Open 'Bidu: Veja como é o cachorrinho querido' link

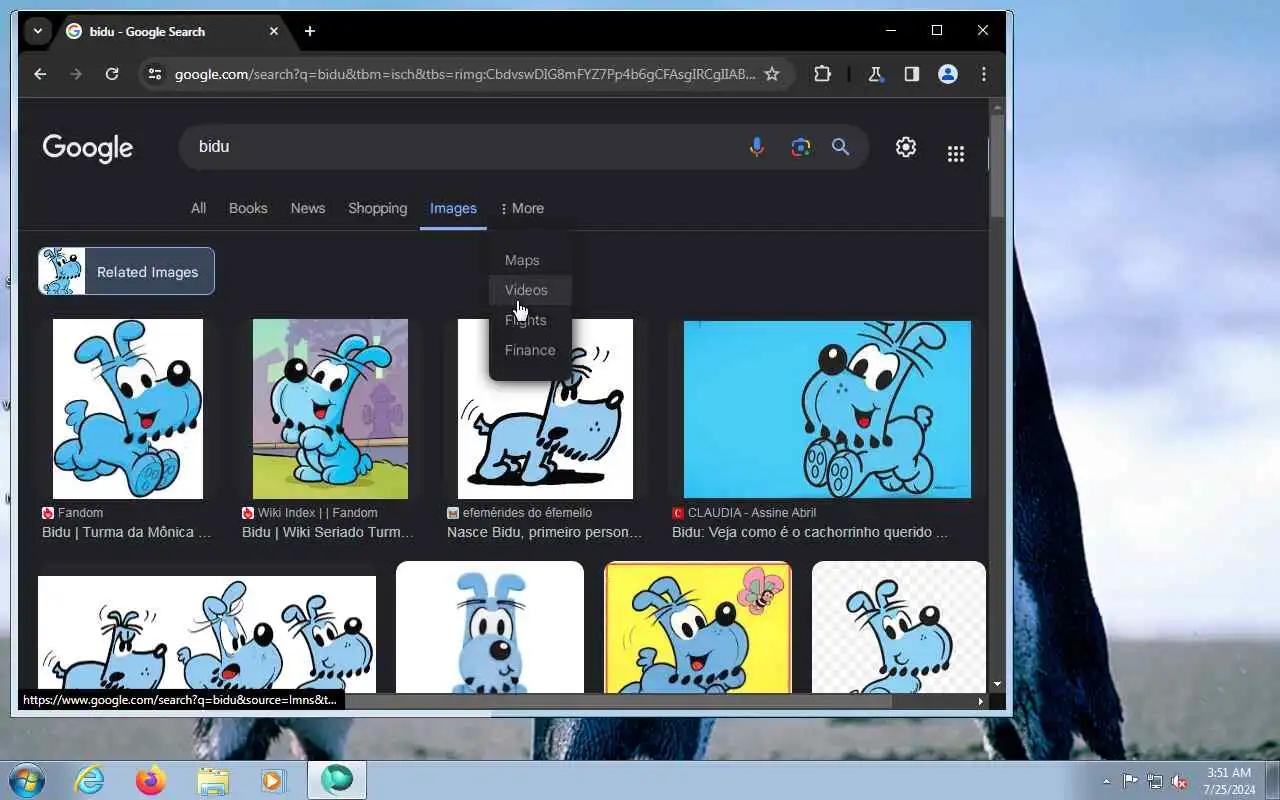point(810,532)
